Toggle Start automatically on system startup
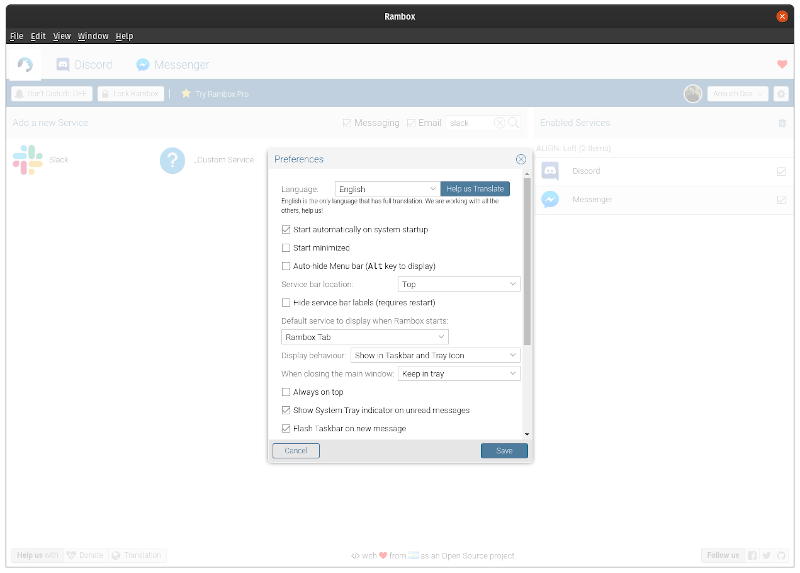 (x=286, y=230)
